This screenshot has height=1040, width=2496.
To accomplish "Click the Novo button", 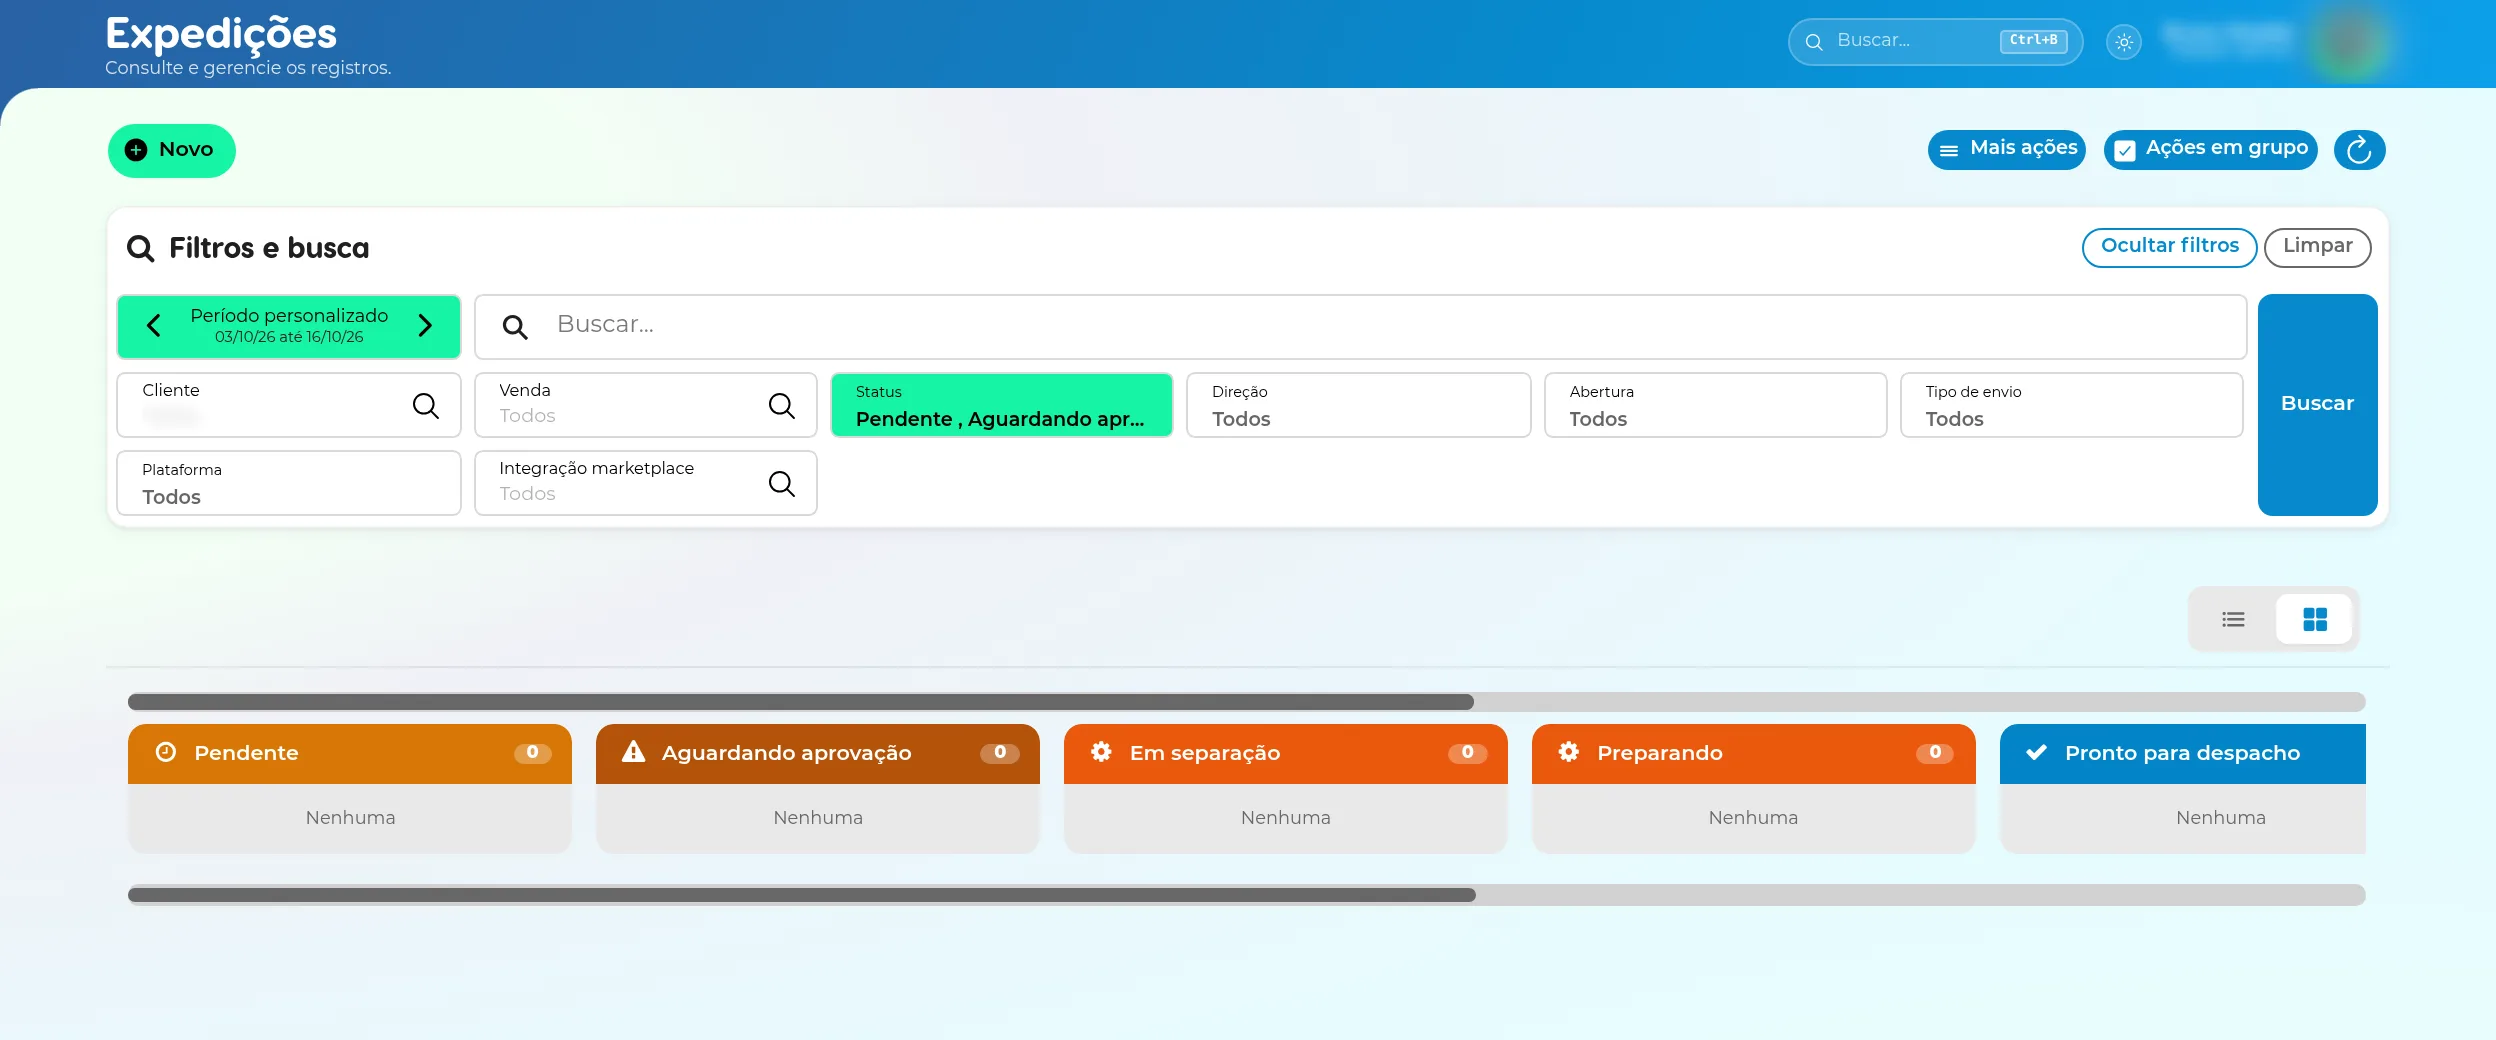I will (x=172, y=150).
